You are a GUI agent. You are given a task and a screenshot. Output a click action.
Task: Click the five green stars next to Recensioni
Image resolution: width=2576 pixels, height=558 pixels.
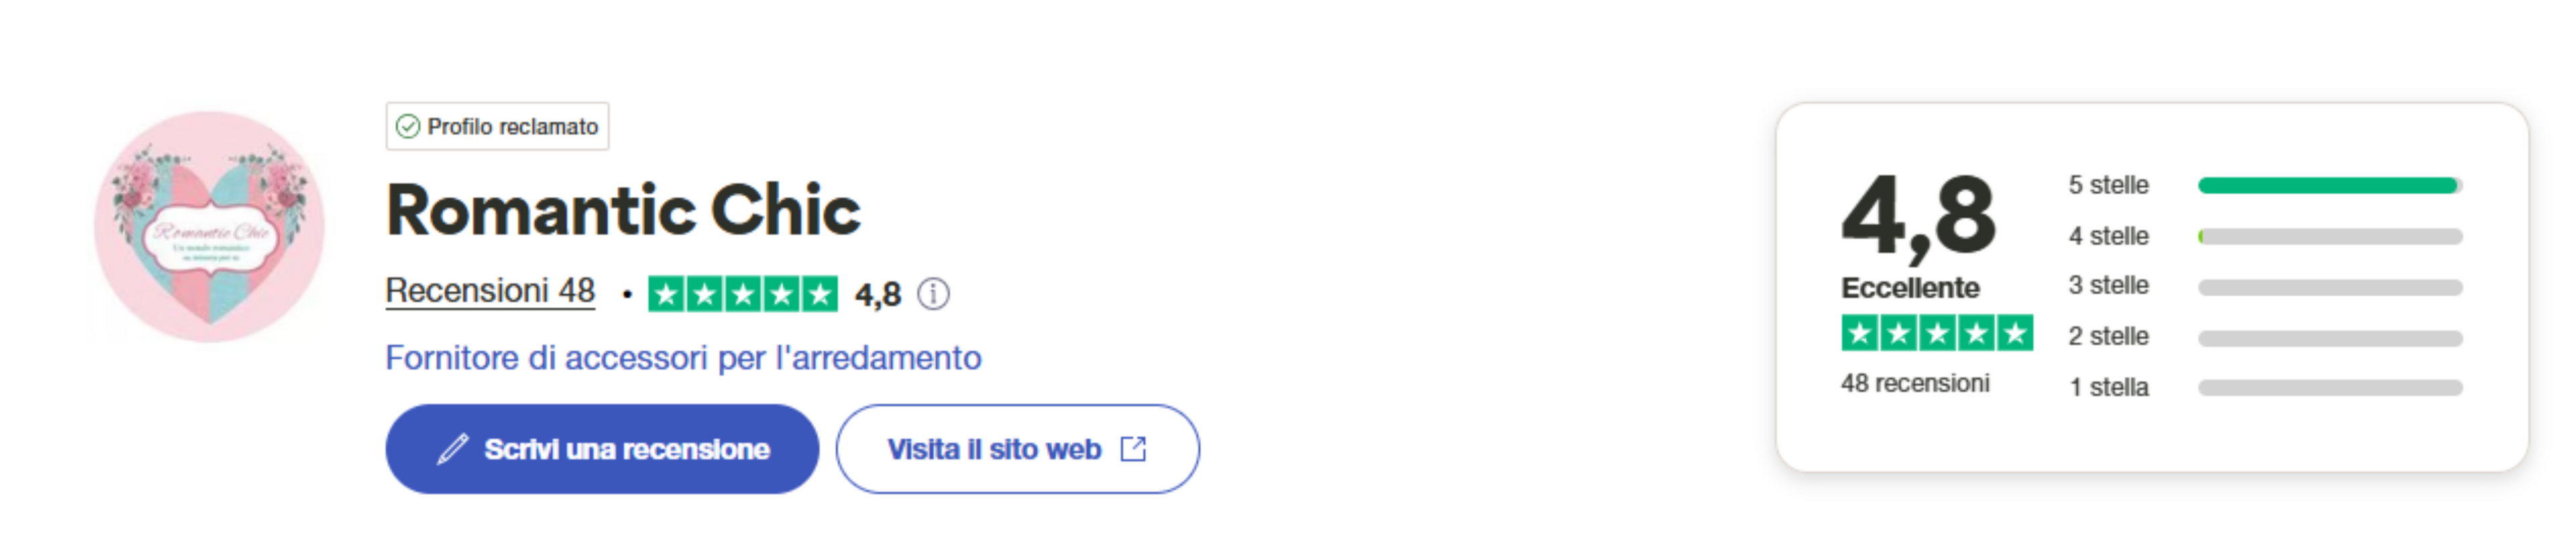click(x=742, y=294)
